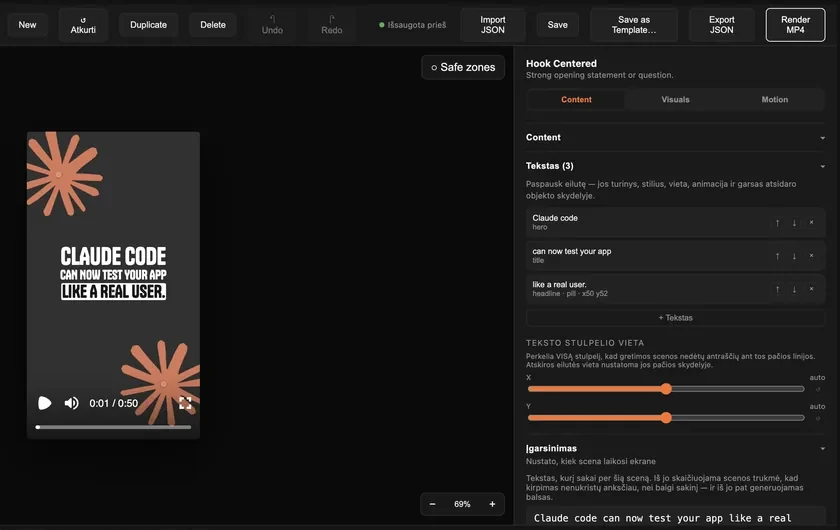Move 'Claude code' row down
840x530 pixels.
coord(794,222)
